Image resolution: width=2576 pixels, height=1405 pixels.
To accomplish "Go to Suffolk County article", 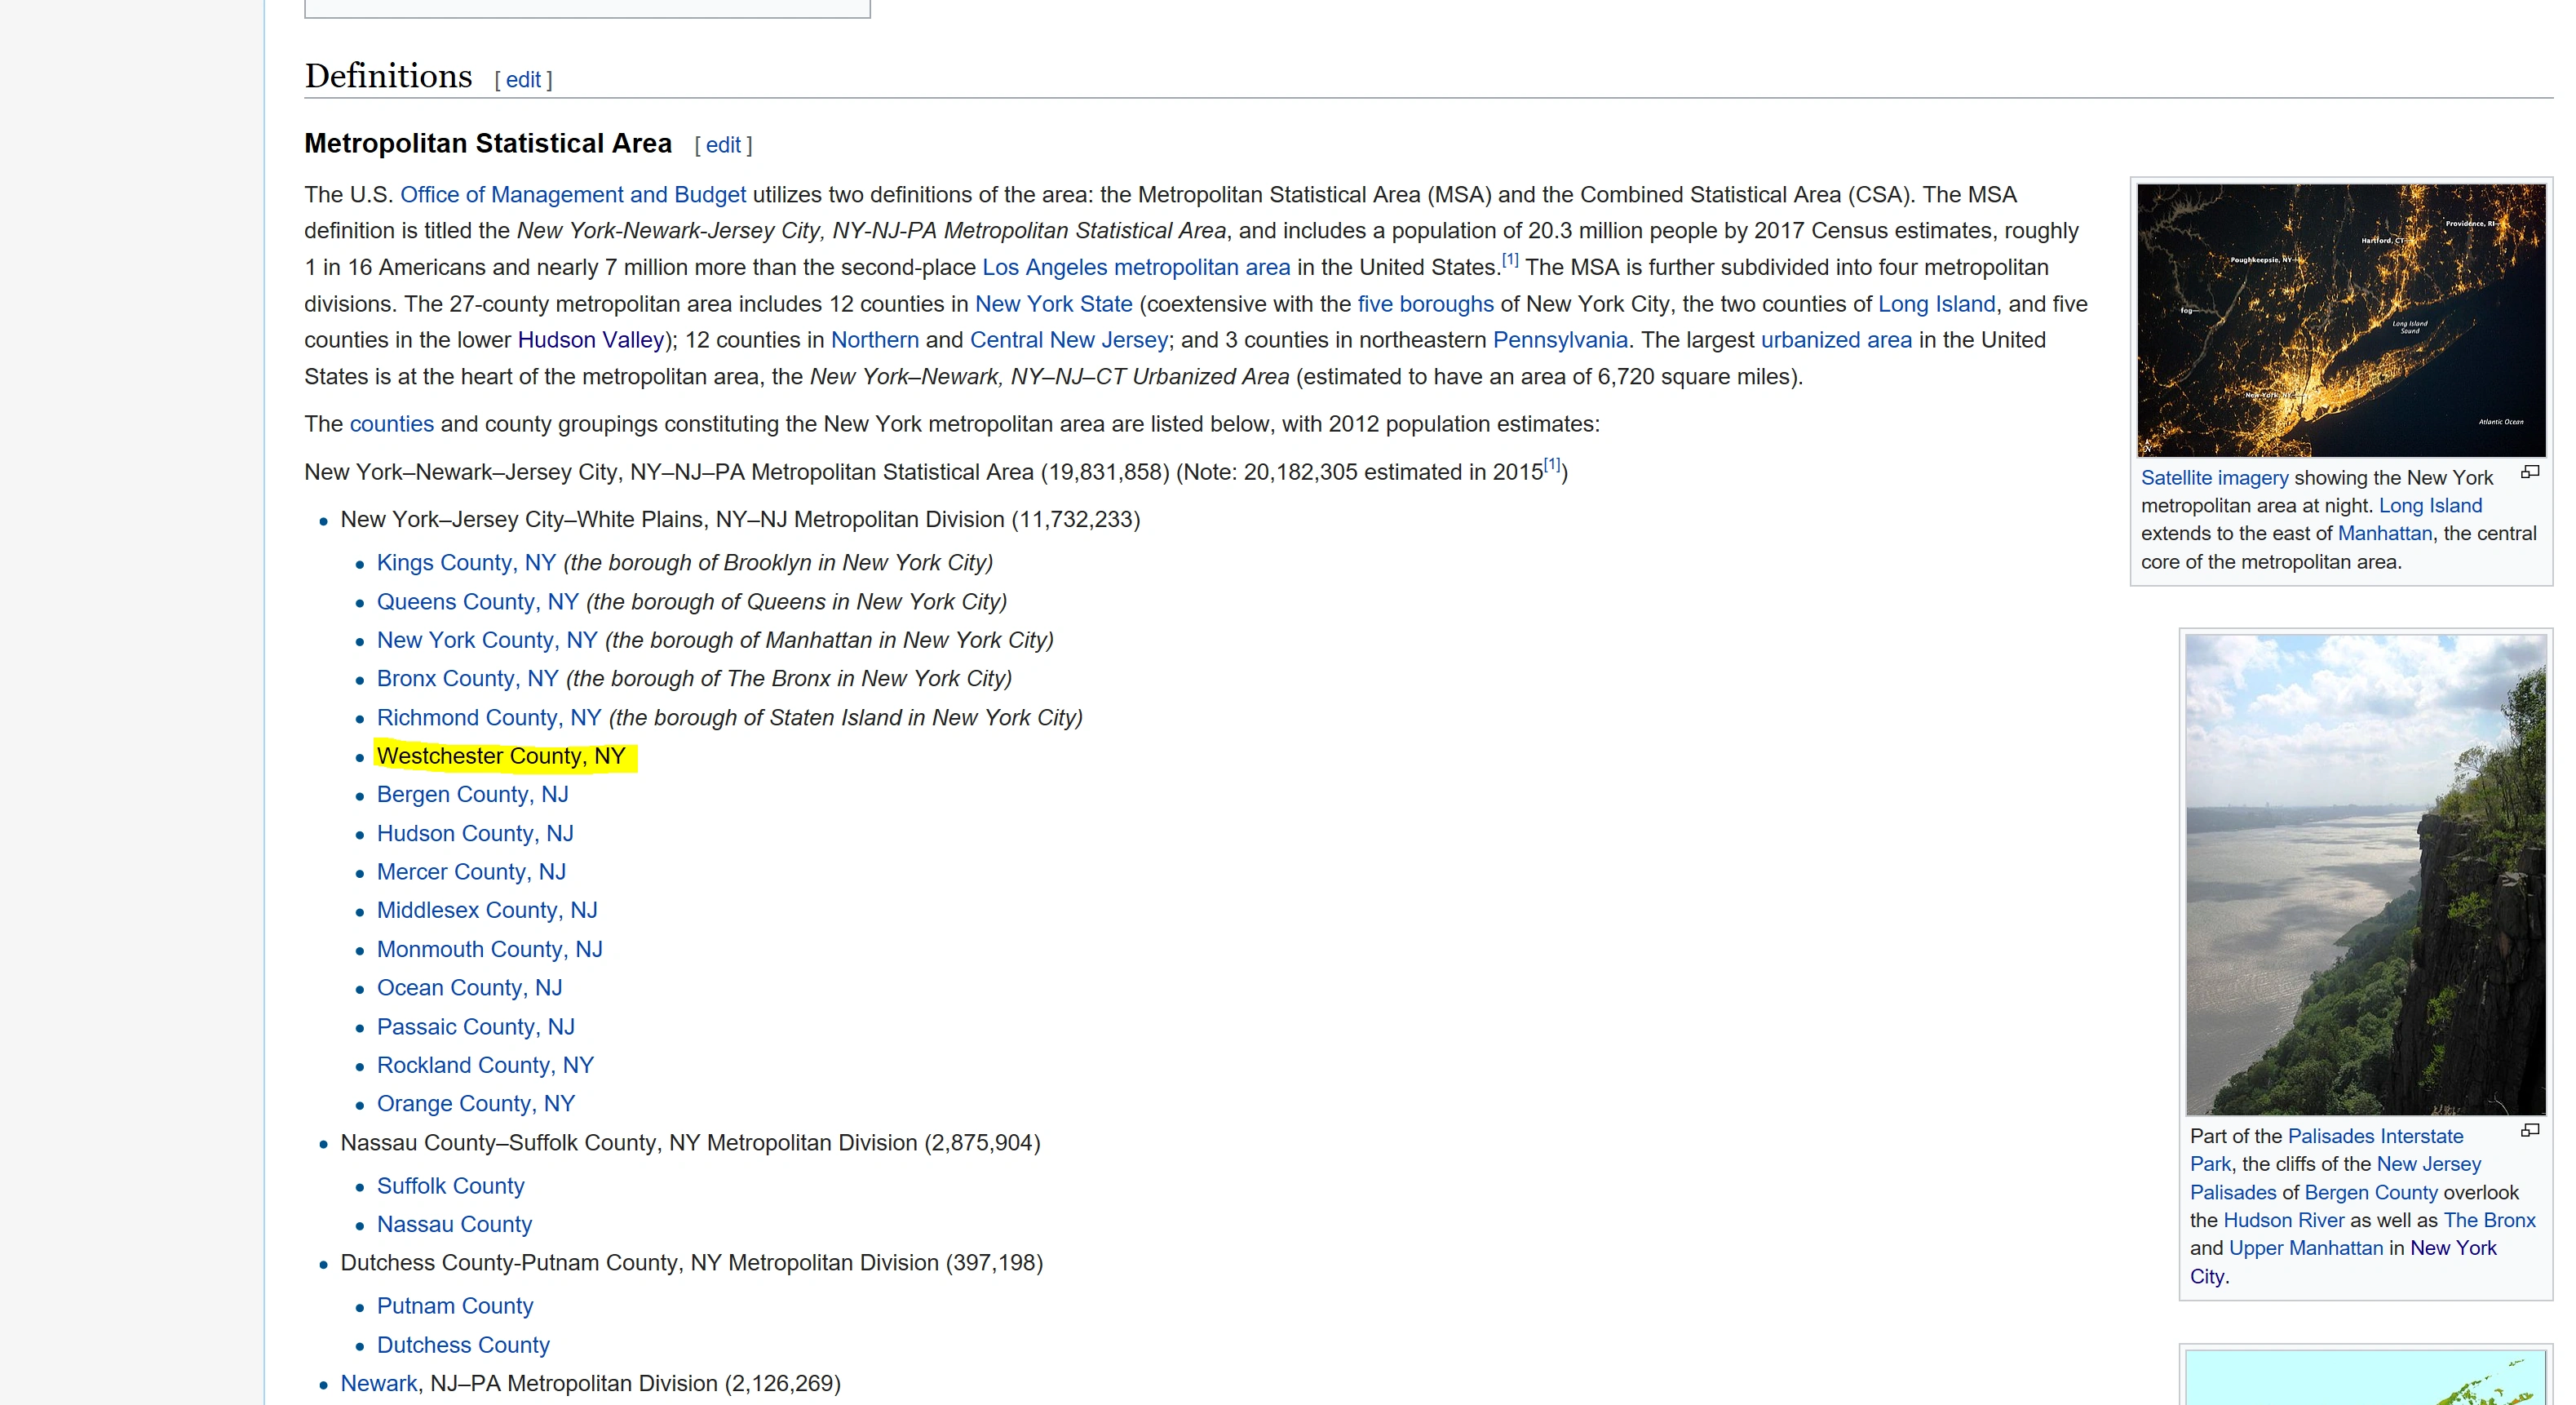I will [x=450, y=1187].
